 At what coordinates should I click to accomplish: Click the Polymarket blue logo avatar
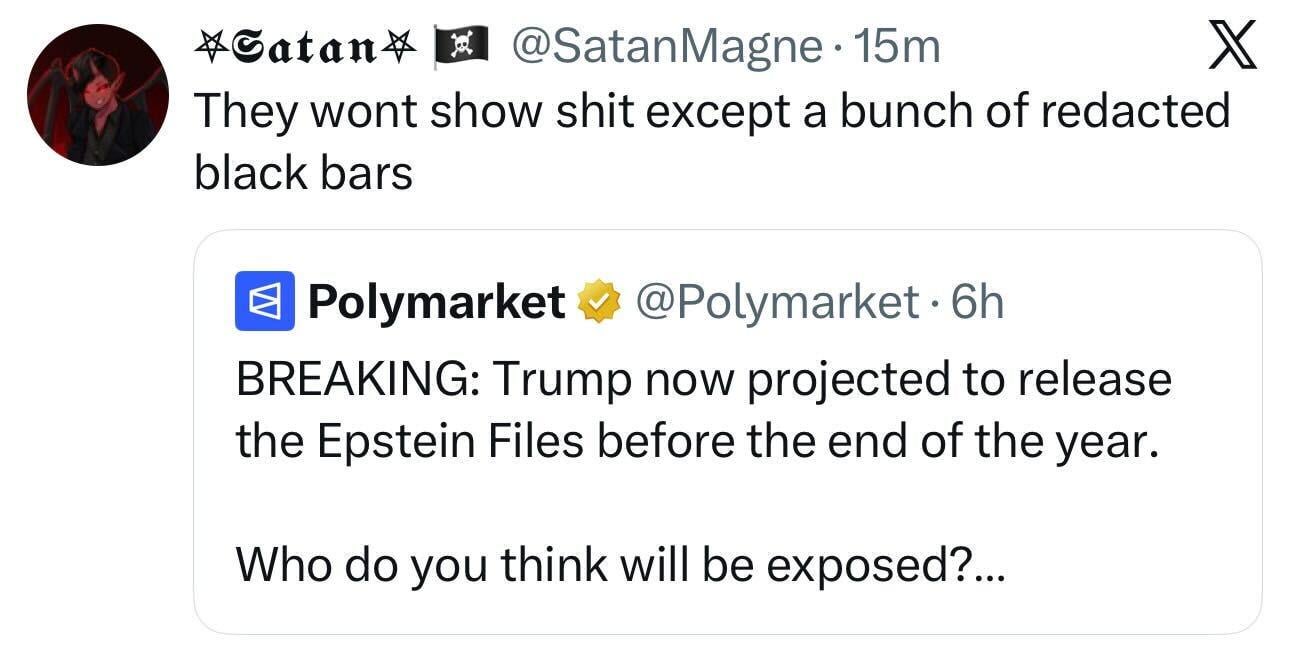(263, 301)
